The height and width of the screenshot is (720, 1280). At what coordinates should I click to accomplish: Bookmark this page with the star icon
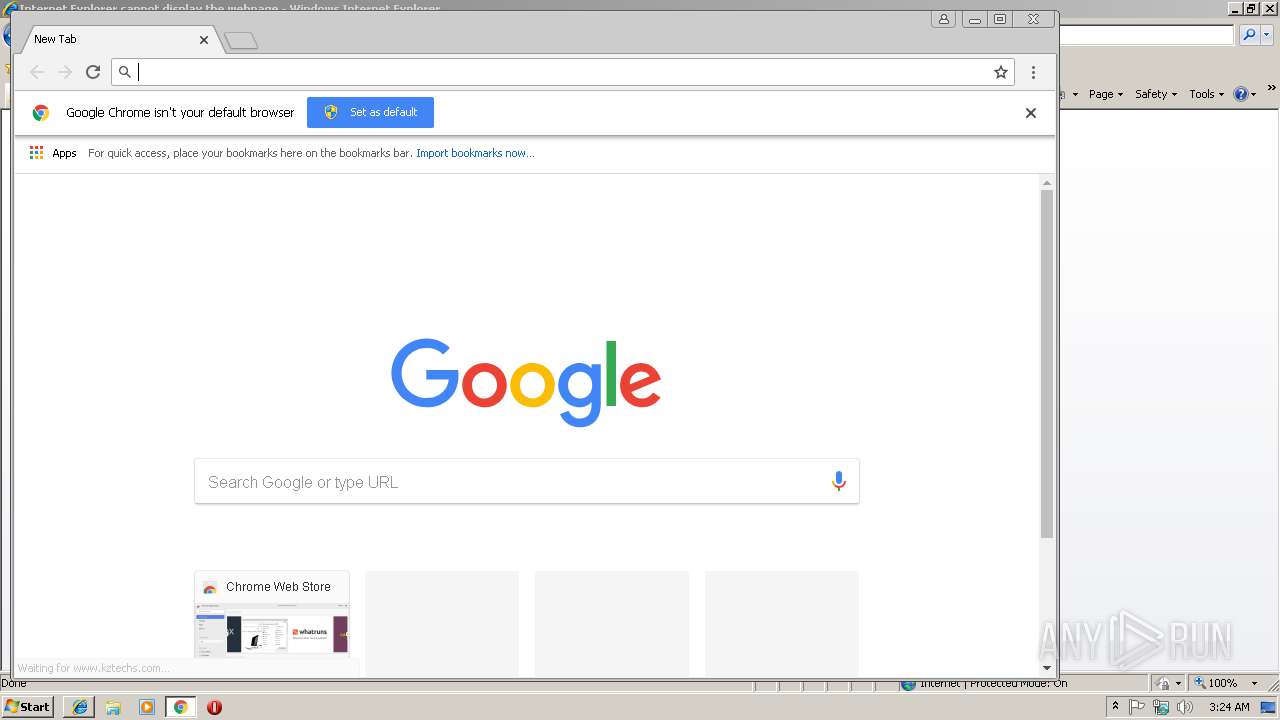[x=1000, y=72]
